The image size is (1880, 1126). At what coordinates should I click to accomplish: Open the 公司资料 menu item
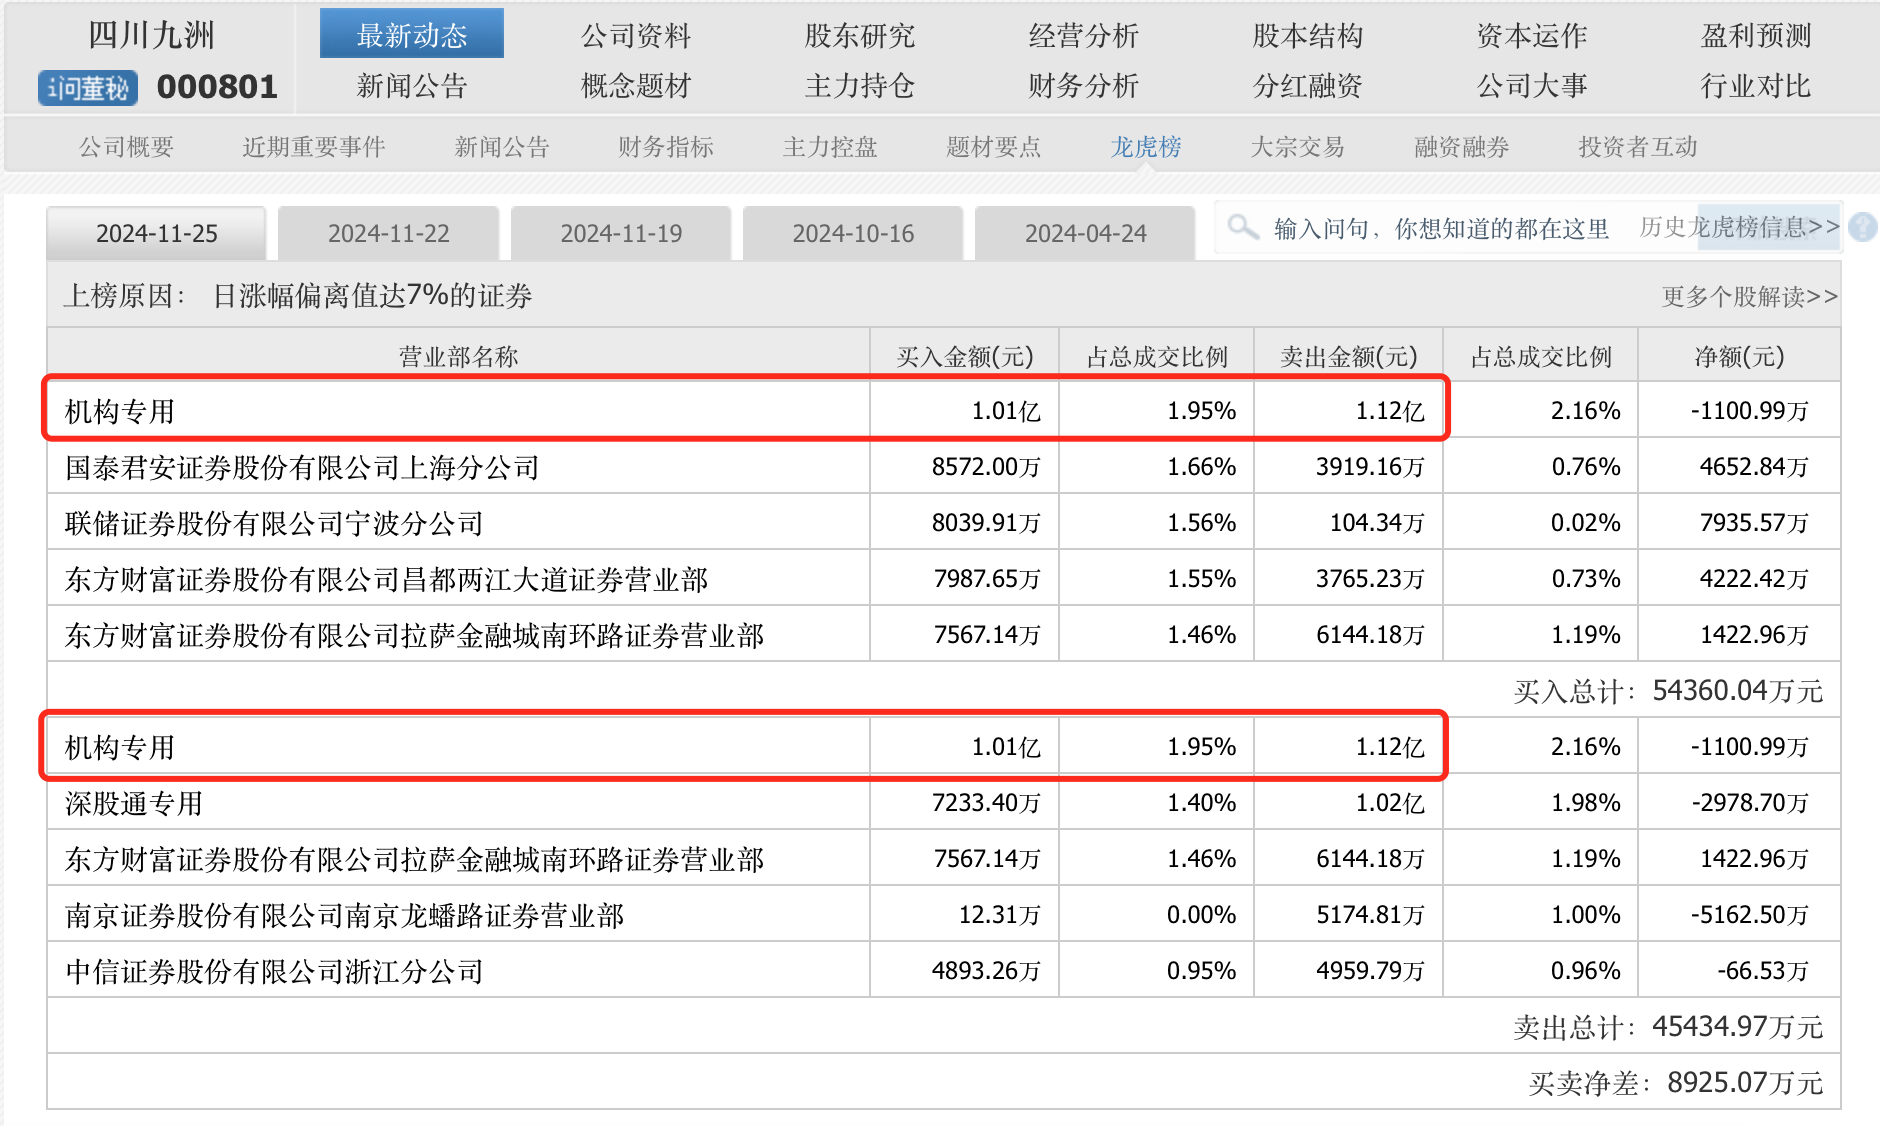636,35
